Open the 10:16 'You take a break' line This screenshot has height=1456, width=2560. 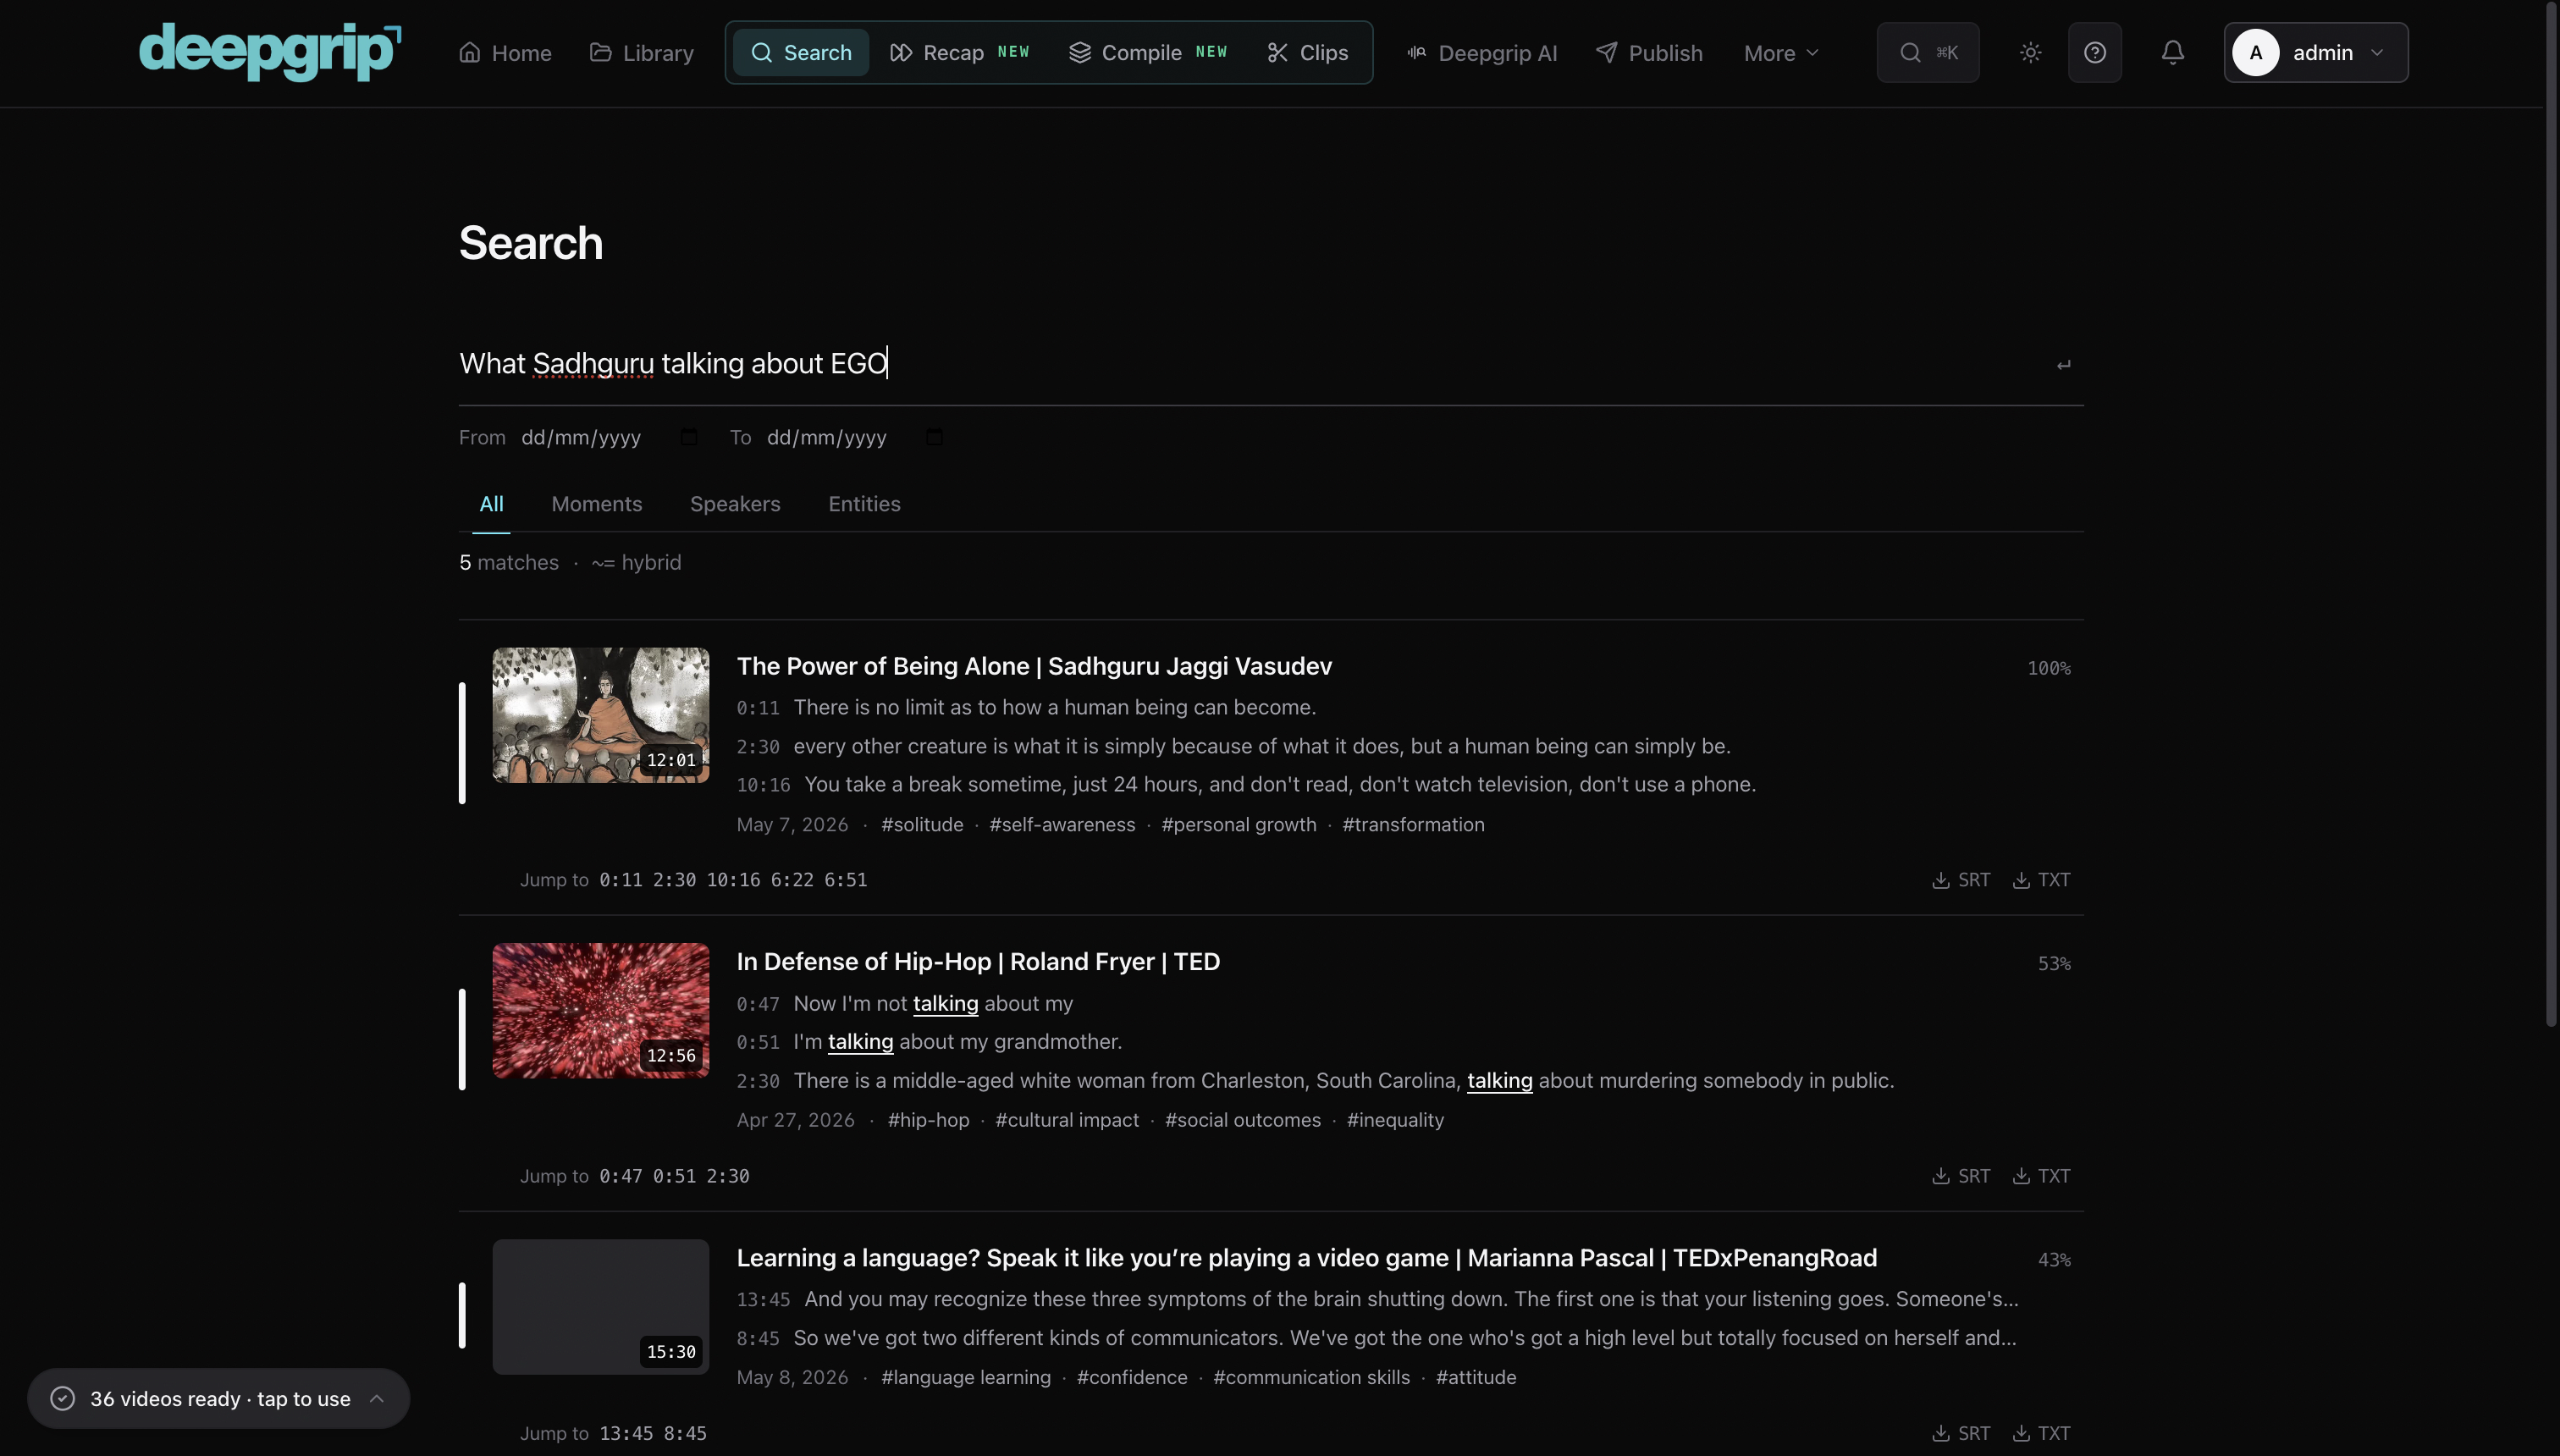point(1246,784)
